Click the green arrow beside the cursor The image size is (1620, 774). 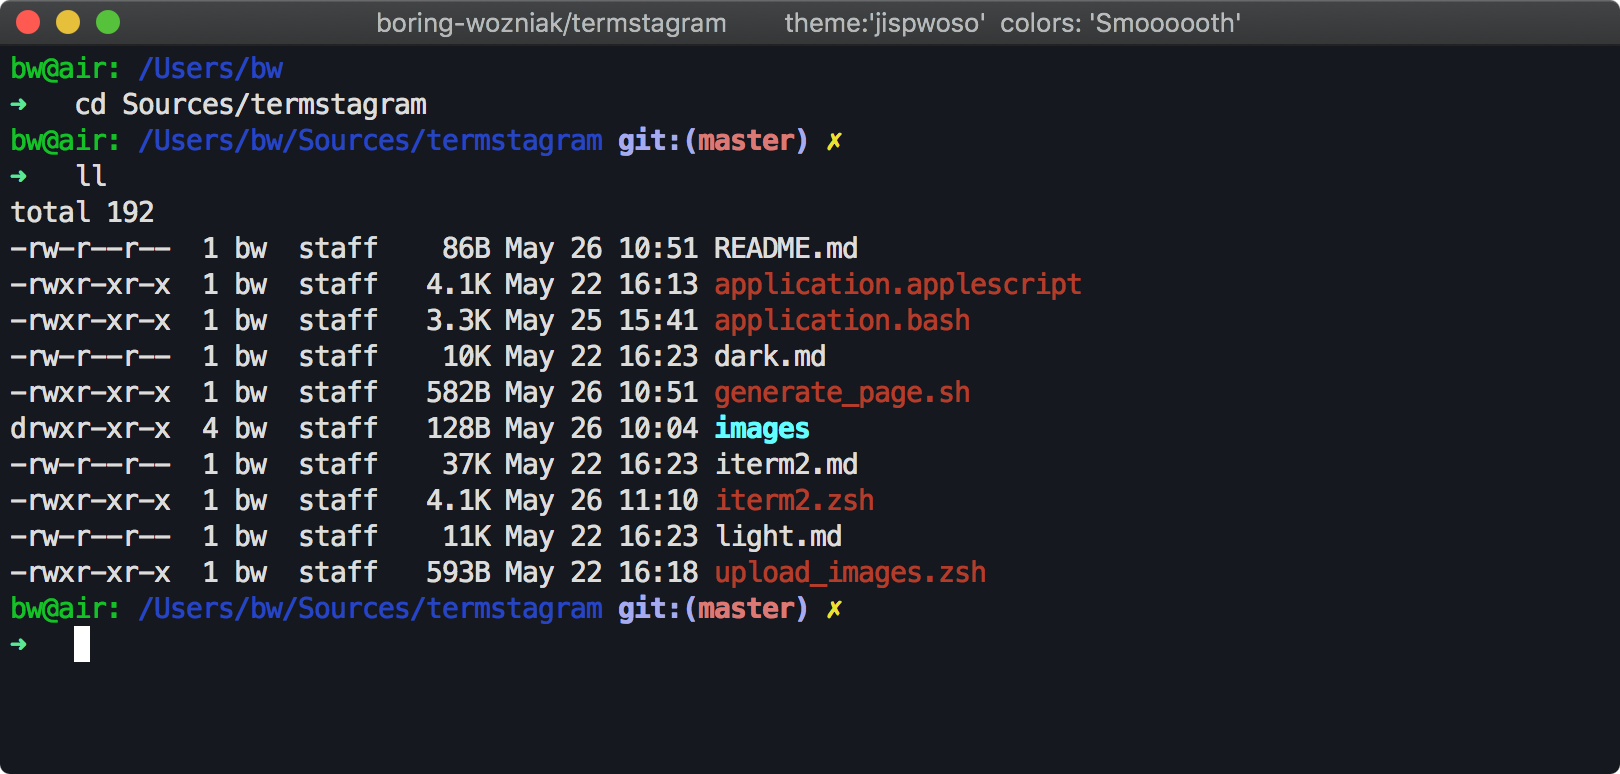tap(19, 644)
